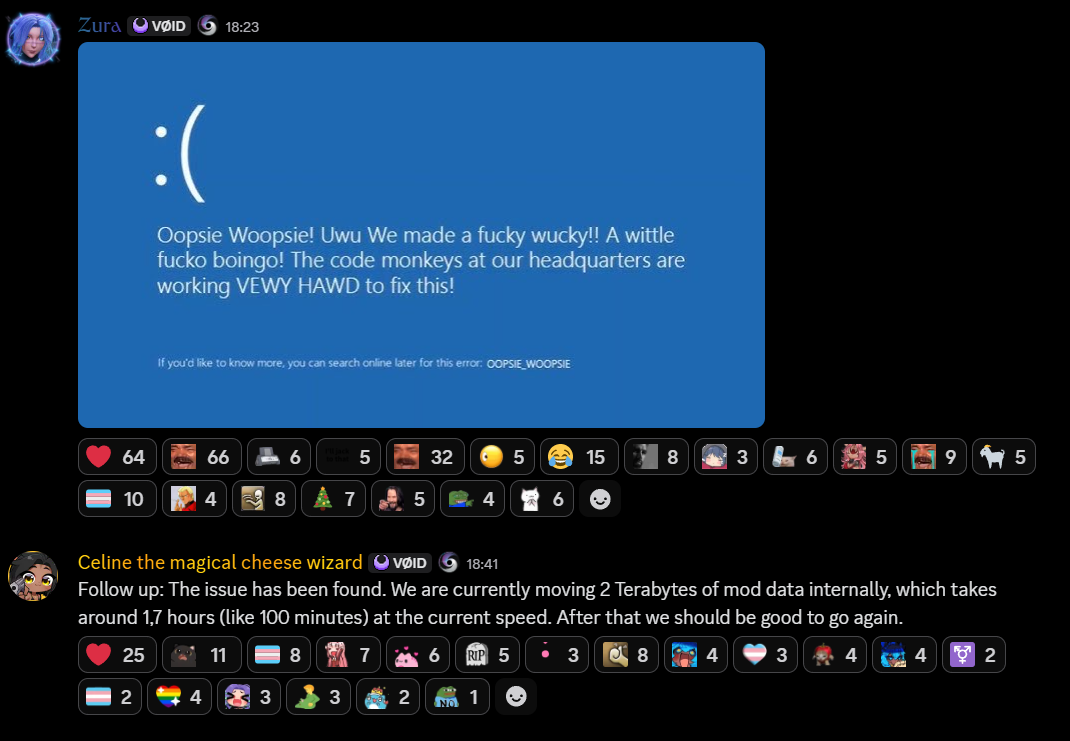
Task: Add the Christmas tree reaction with 7
Action: [x=334, y=499]
